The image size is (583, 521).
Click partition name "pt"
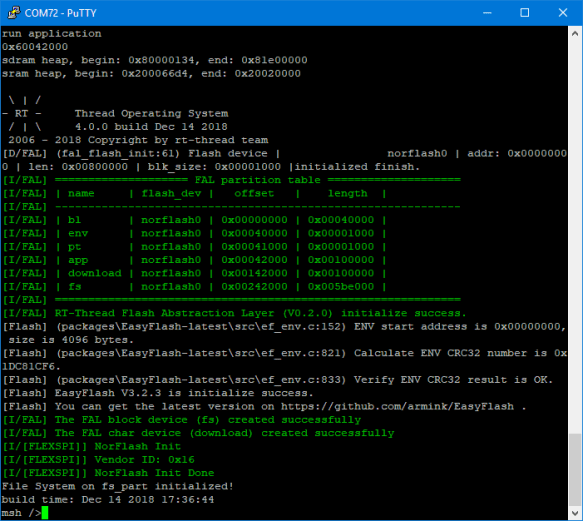coord(74,247)
